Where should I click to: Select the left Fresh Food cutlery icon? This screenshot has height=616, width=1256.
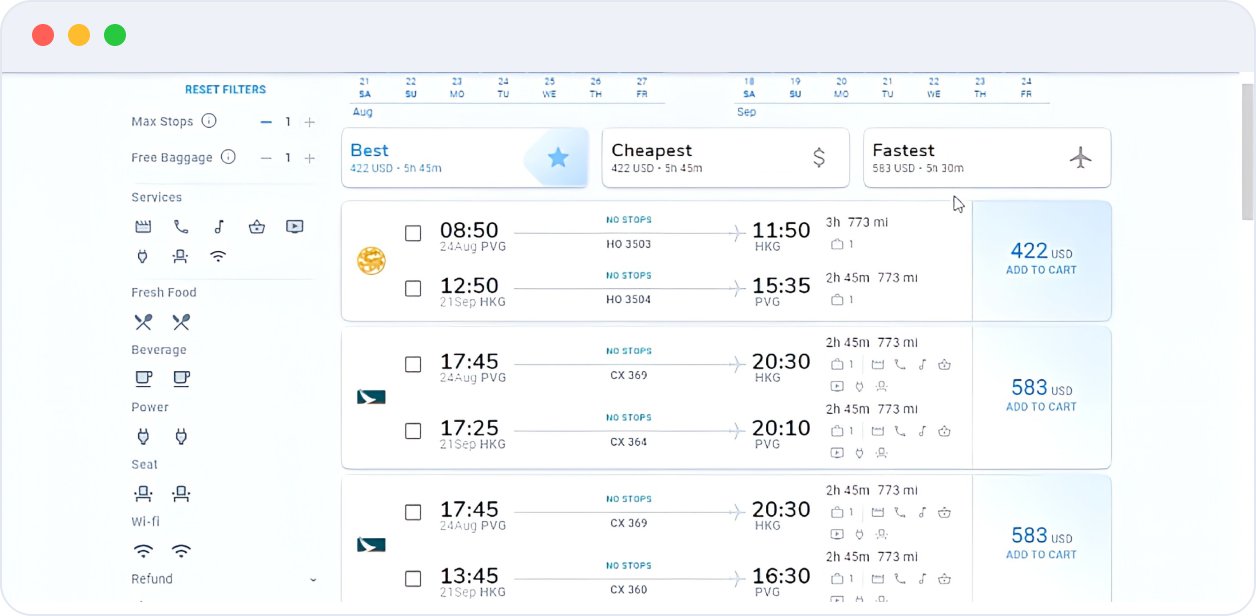point(144,322)
